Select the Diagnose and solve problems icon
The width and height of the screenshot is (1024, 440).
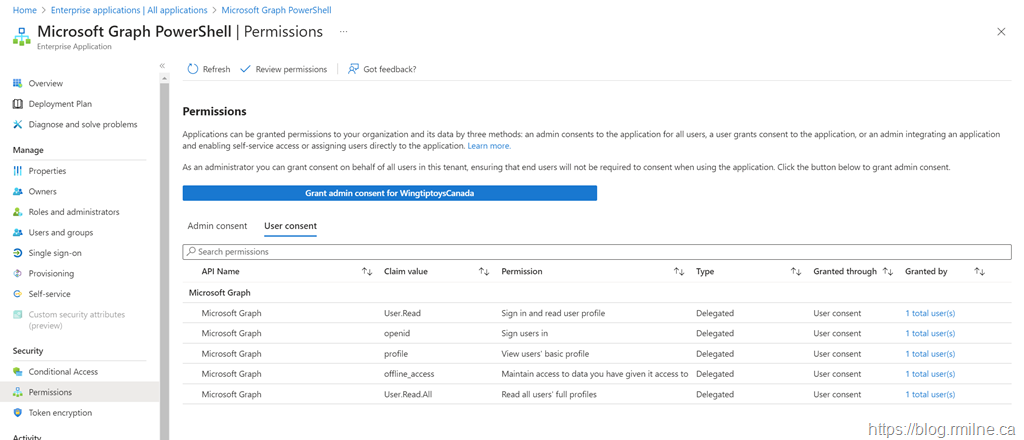(x=18, y=124)
